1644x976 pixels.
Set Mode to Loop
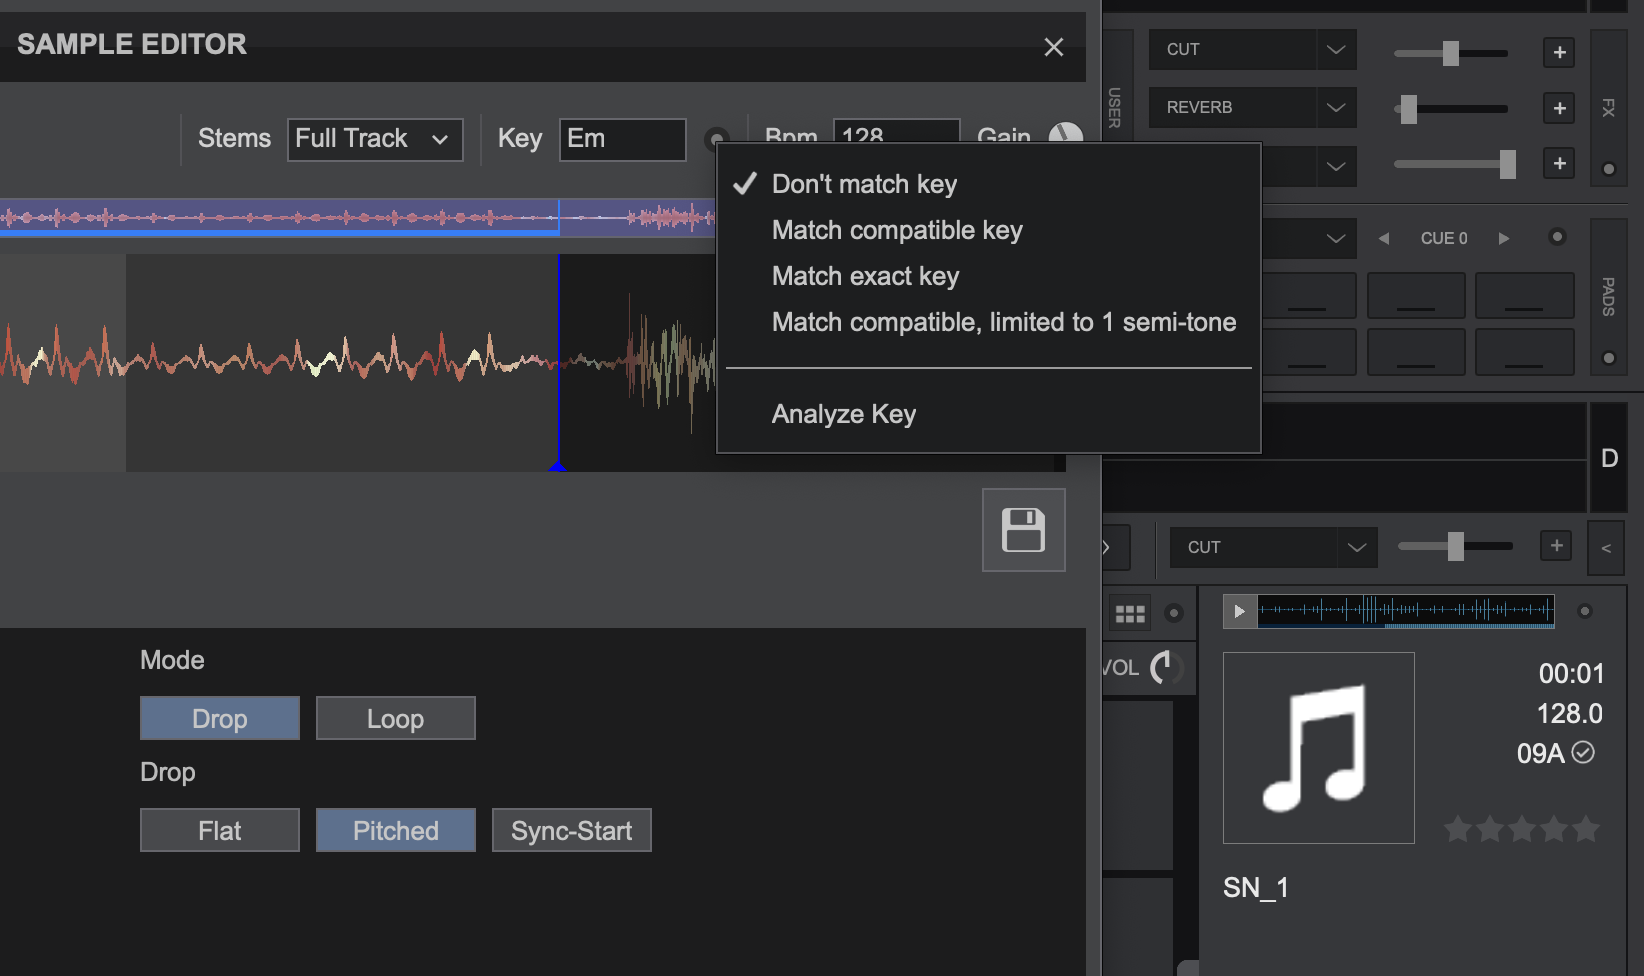(x=396, y=718)
